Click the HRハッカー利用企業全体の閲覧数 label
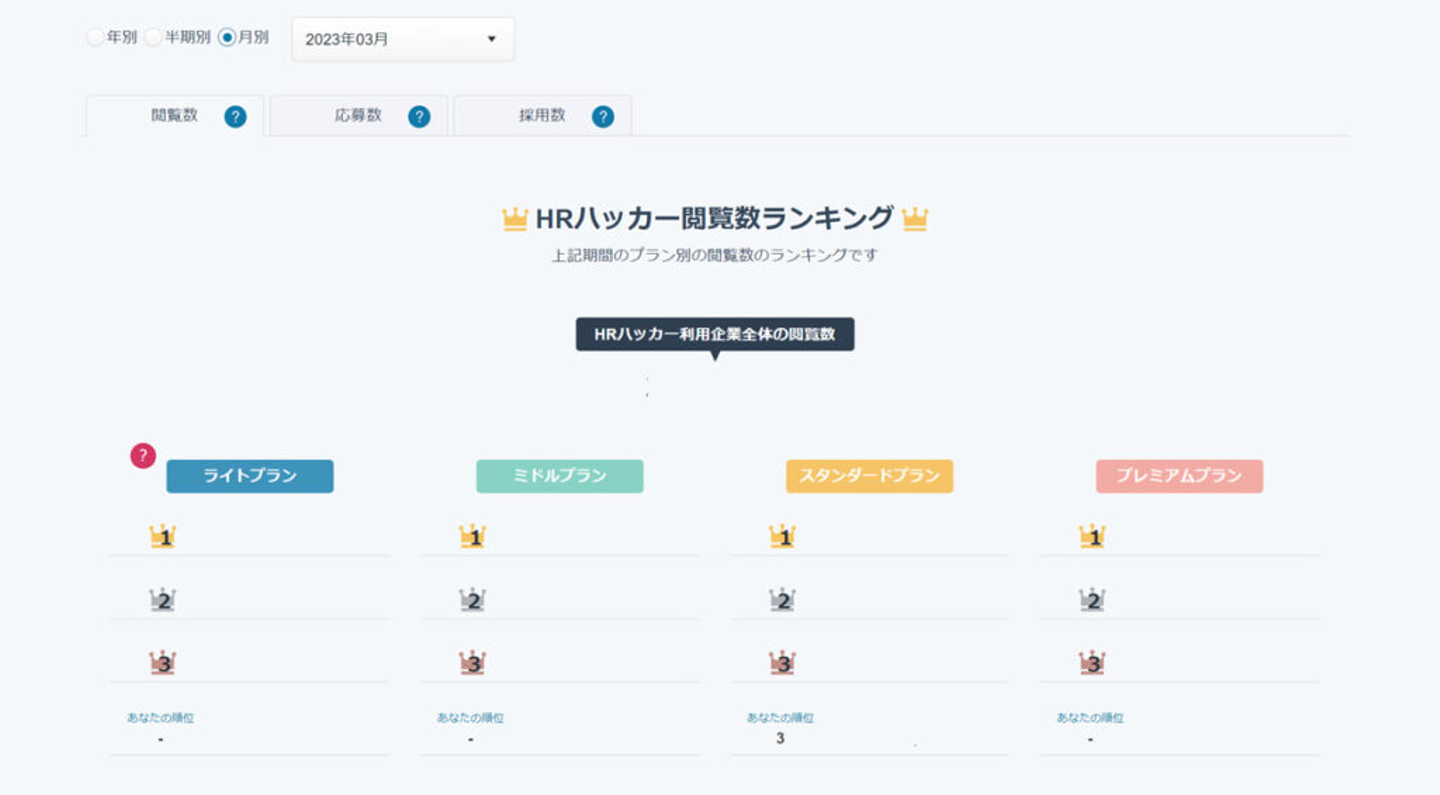 click(715, 334)
